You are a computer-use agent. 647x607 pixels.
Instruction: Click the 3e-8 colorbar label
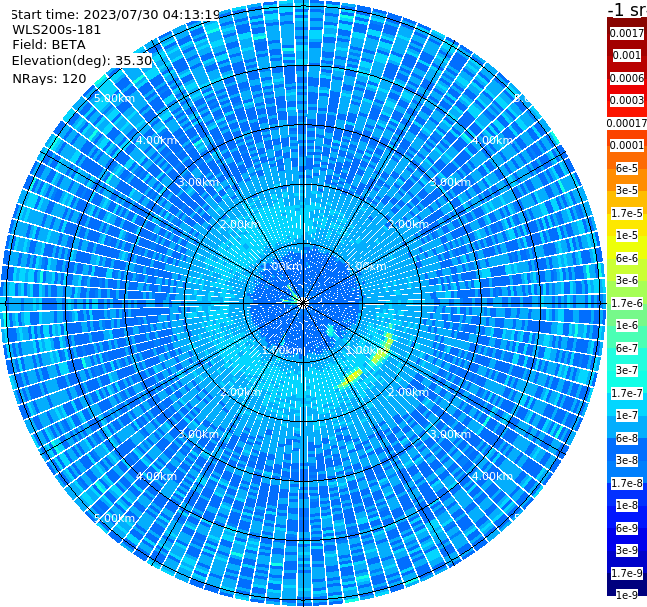coord(627,460)
